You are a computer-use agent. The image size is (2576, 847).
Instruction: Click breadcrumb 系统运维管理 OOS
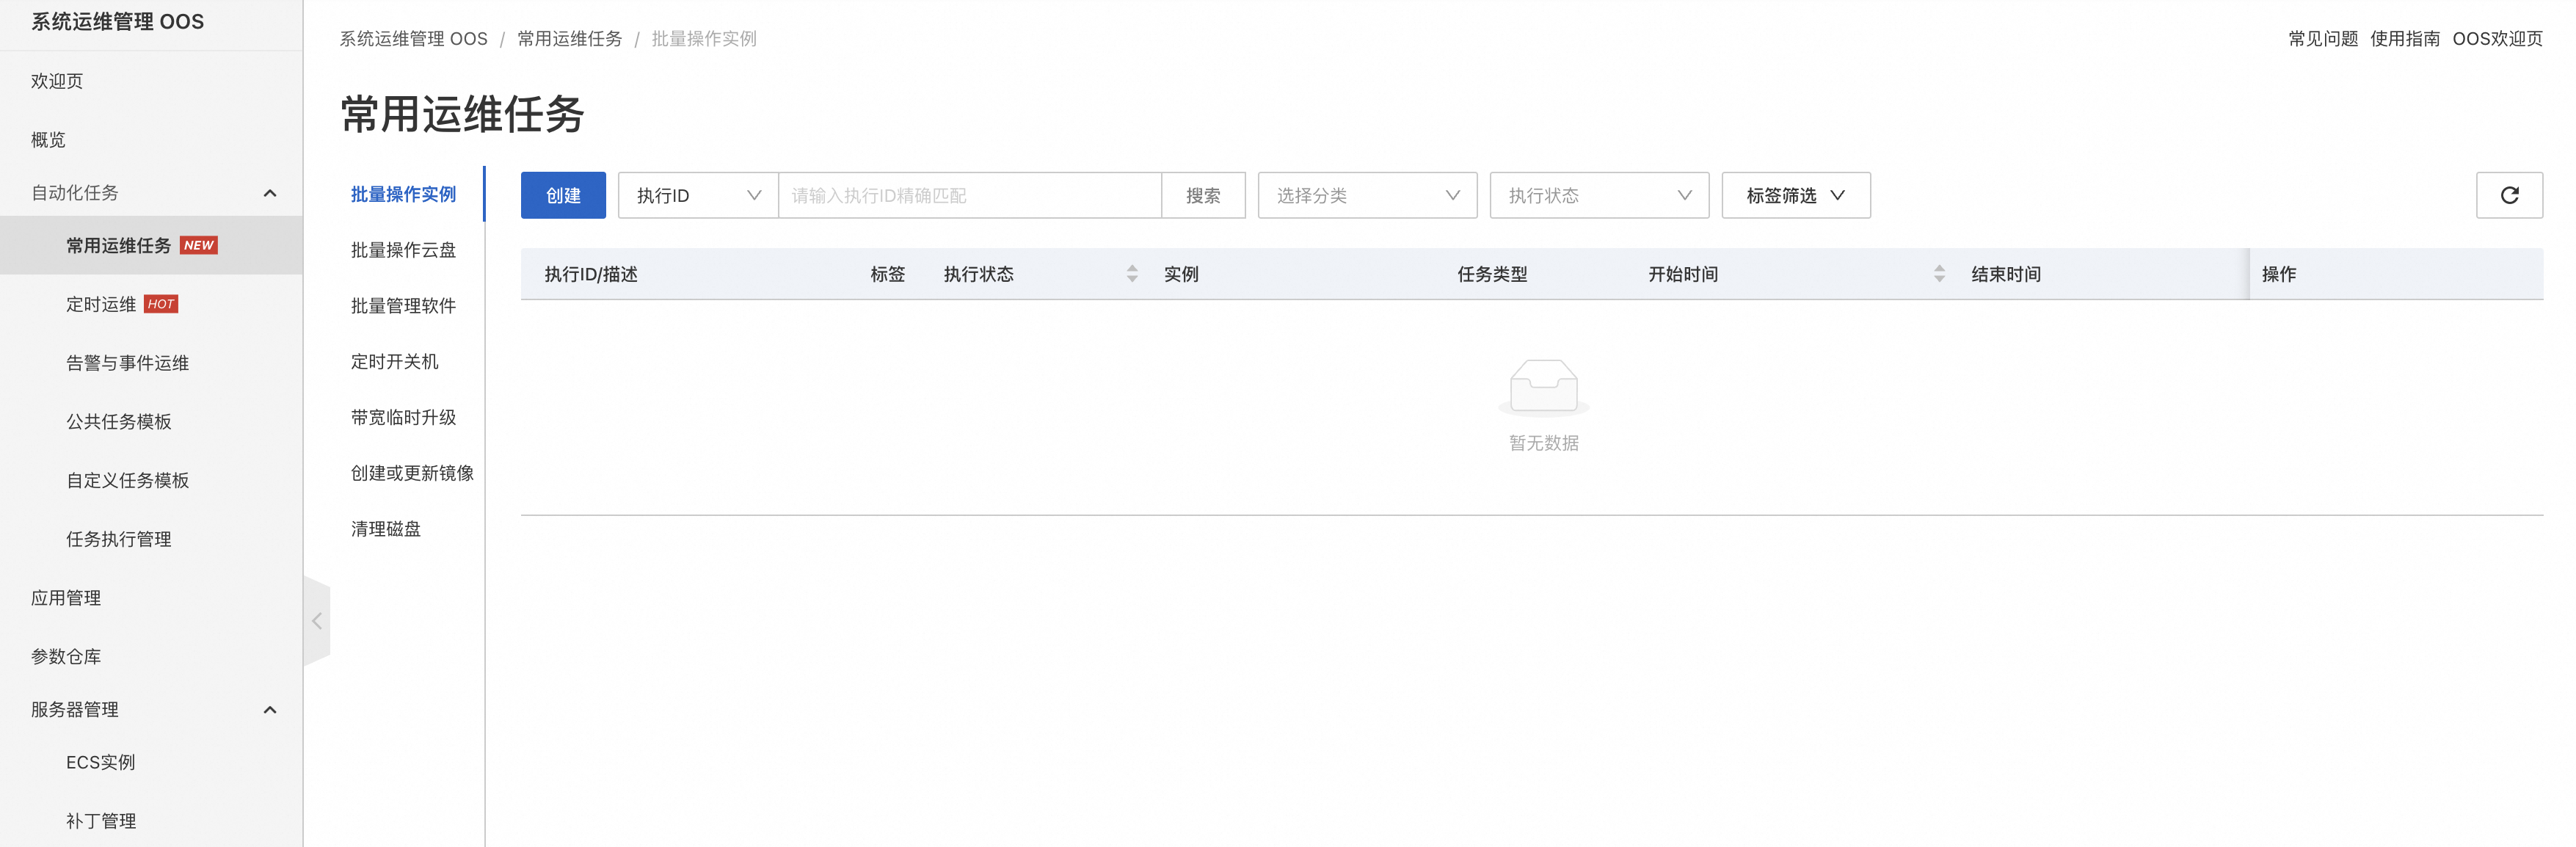[413, 38]
